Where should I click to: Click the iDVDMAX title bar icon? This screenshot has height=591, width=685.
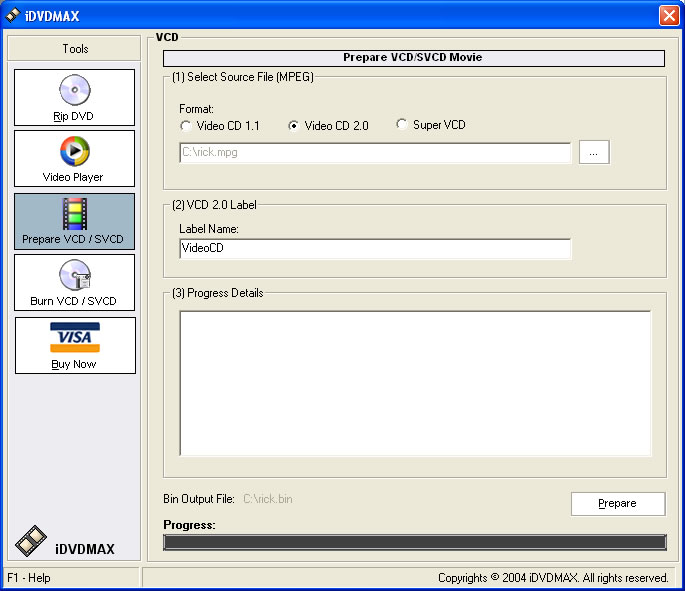(x=13, y=15)
